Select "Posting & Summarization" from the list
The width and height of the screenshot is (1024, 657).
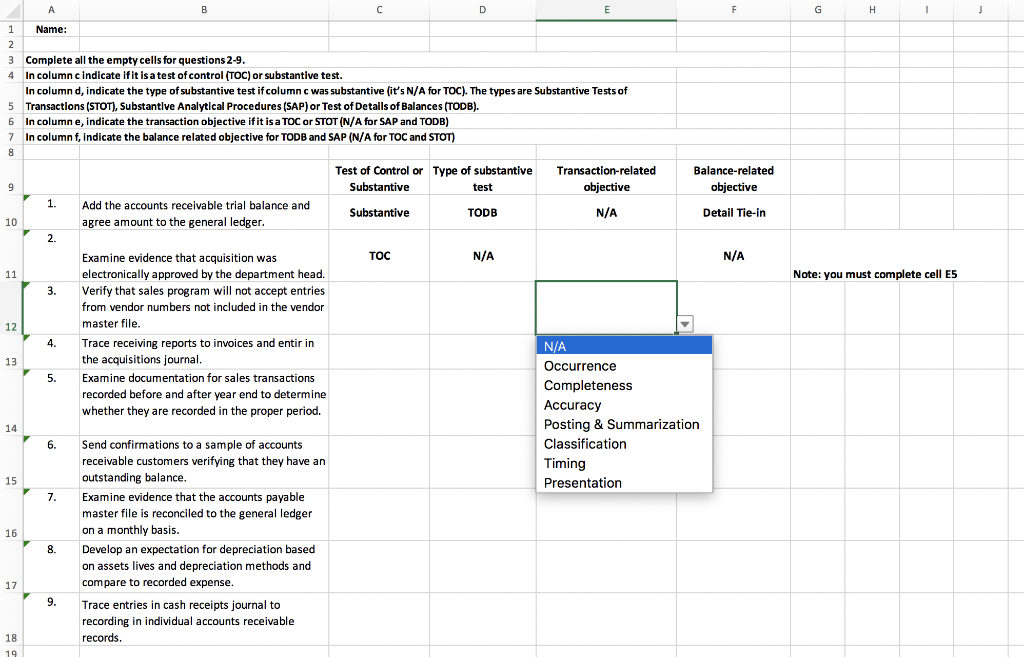click(x=620, y=424)
